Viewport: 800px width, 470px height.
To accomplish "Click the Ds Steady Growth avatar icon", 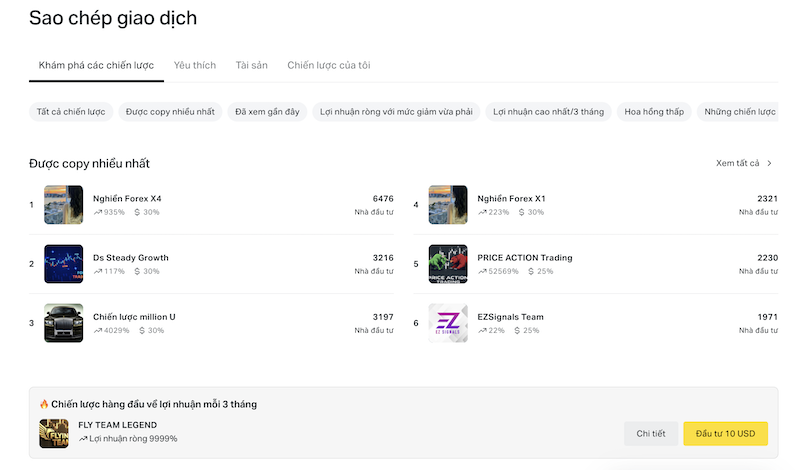I will [63, 264].
